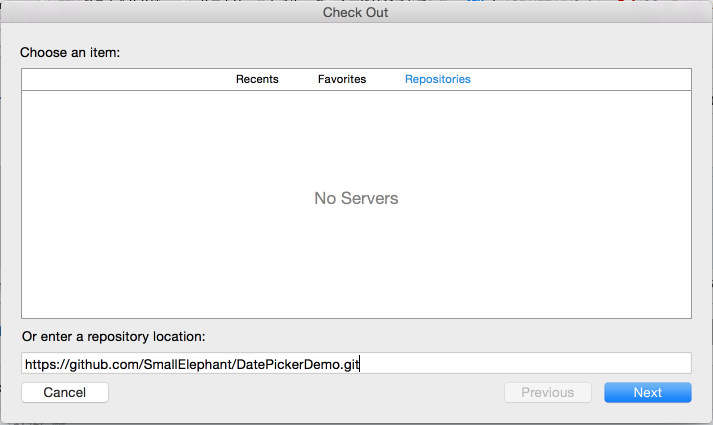Click the Next button
Image resolution: width=713 pixels, height=425 pixels.
click(647, 392)
